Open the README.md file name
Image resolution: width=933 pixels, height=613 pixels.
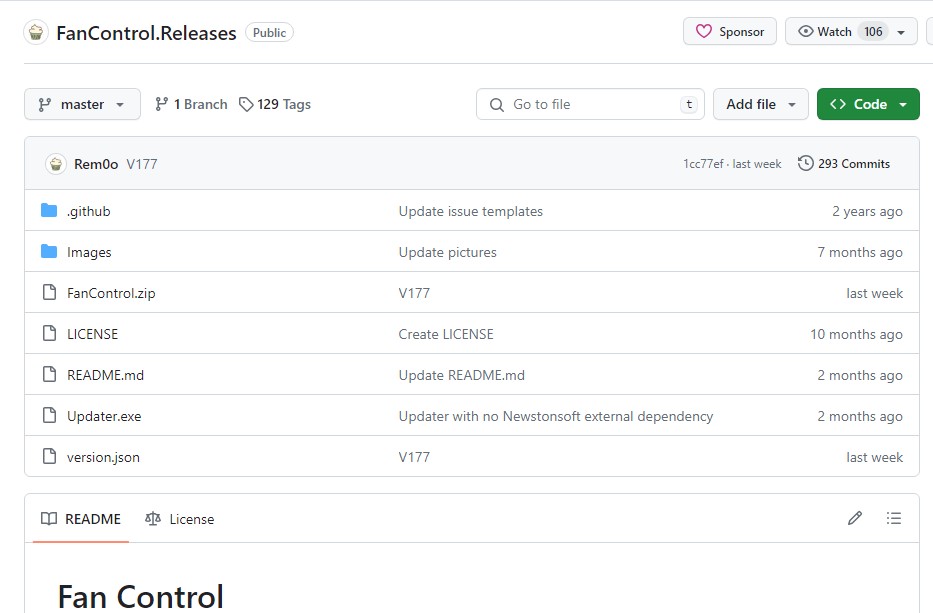[105, 375]
